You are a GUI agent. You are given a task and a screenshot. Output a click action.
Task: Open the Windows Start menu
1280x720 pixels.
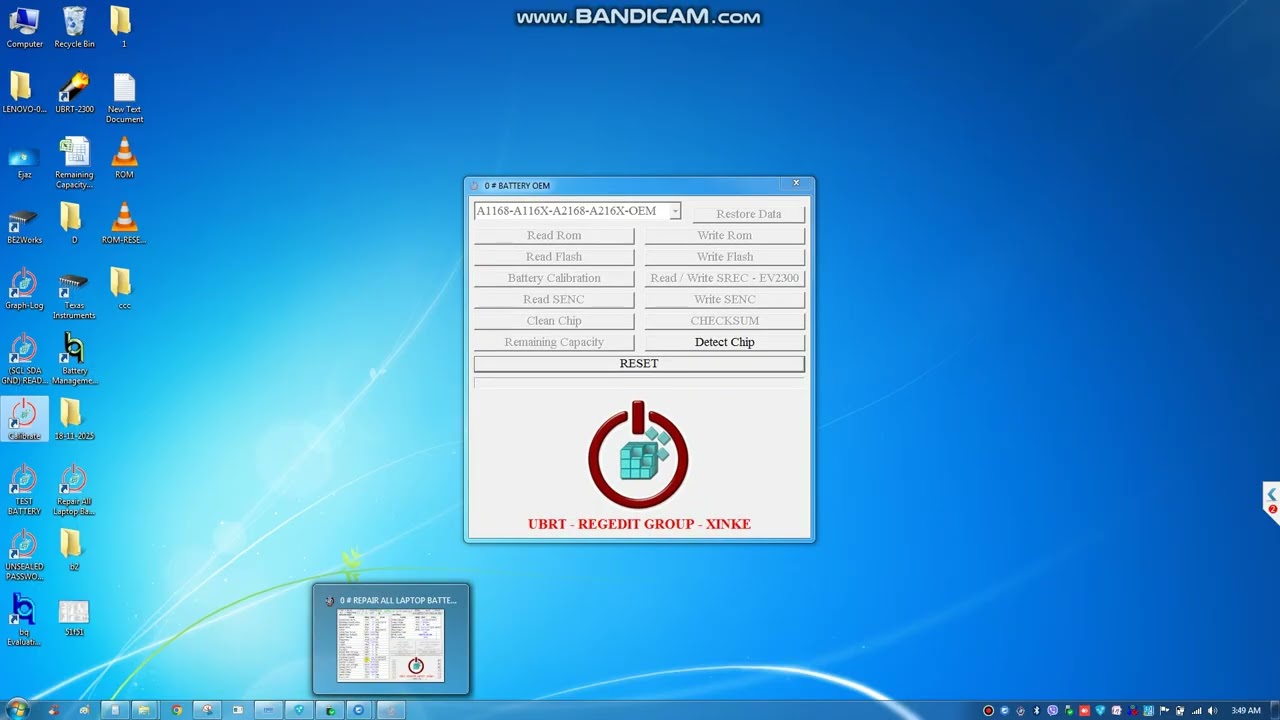click(18, 710)
